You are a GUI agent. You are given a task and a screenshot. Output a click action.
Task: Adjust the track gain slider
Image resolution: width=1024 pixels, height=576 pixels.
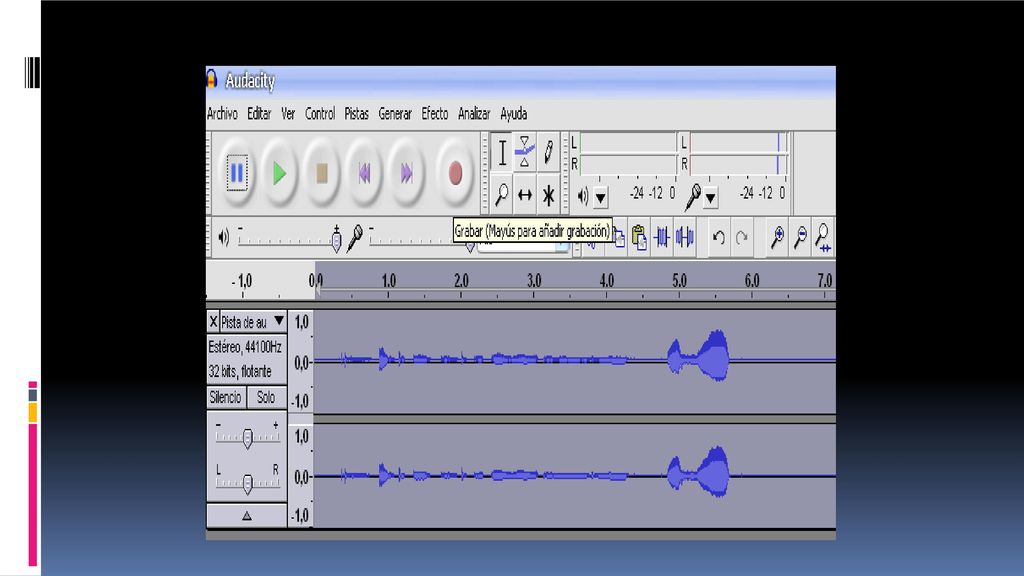point(248,438)
